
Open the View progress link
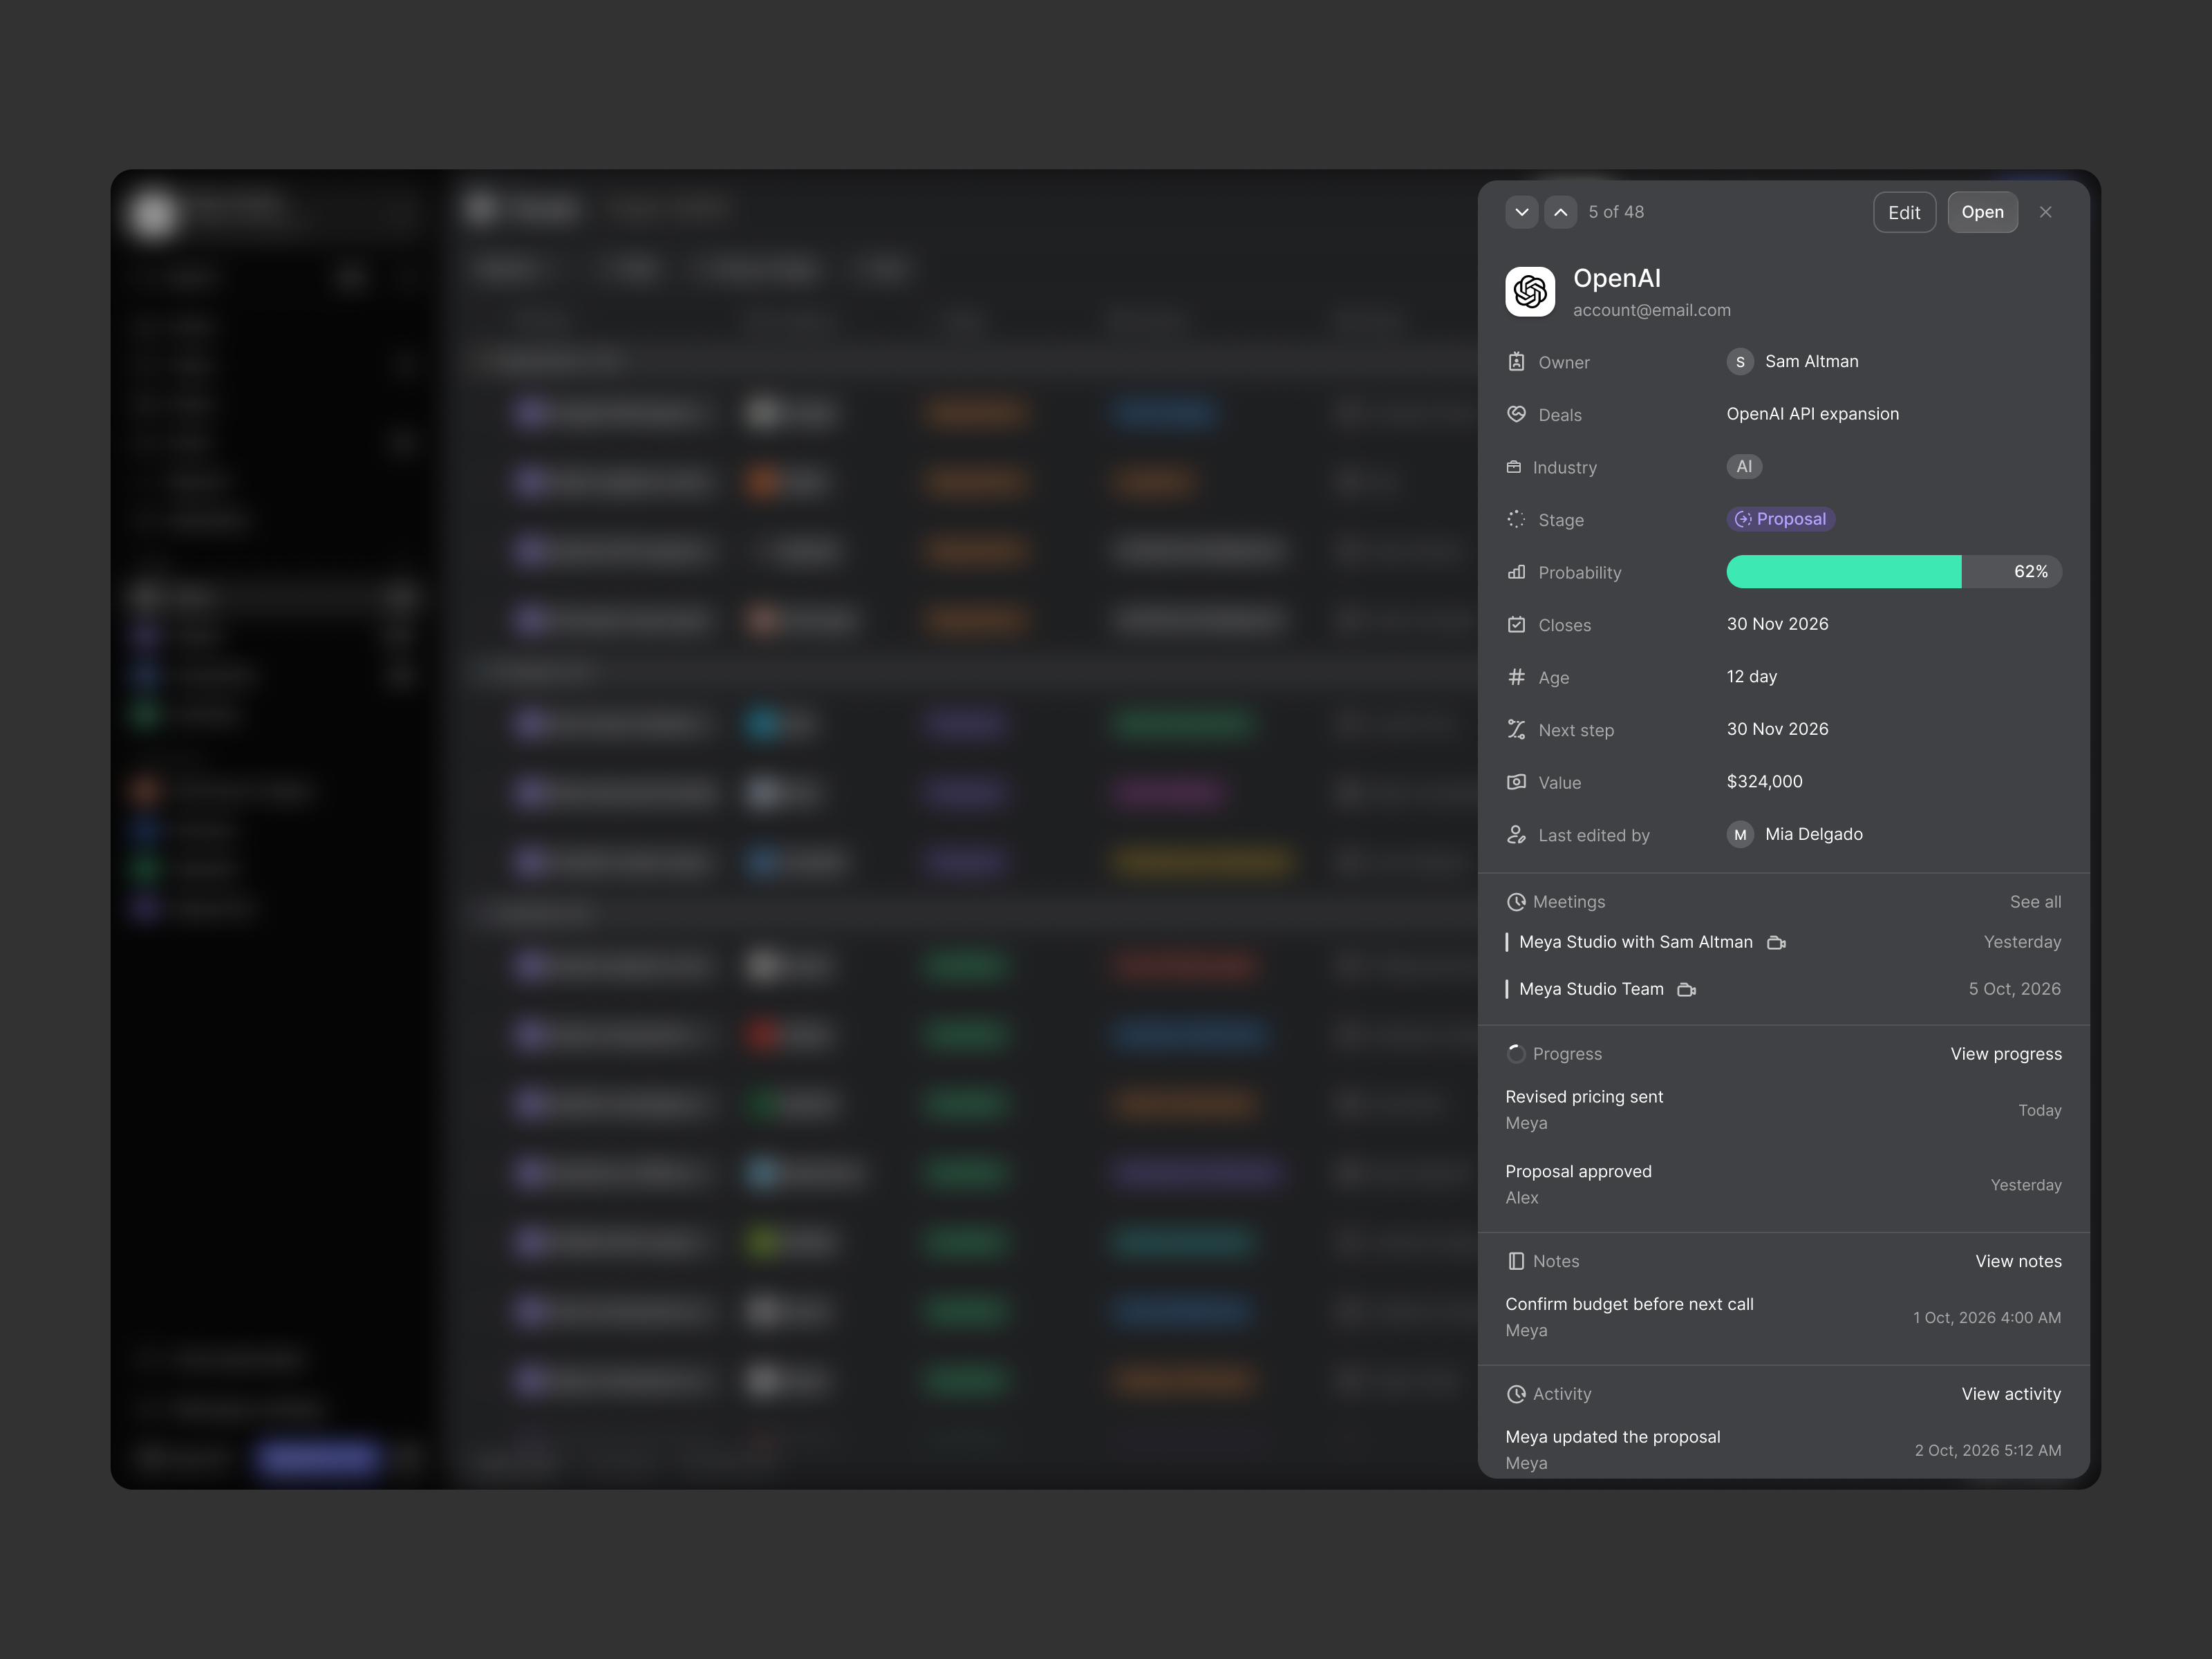pos(2005,1054)
